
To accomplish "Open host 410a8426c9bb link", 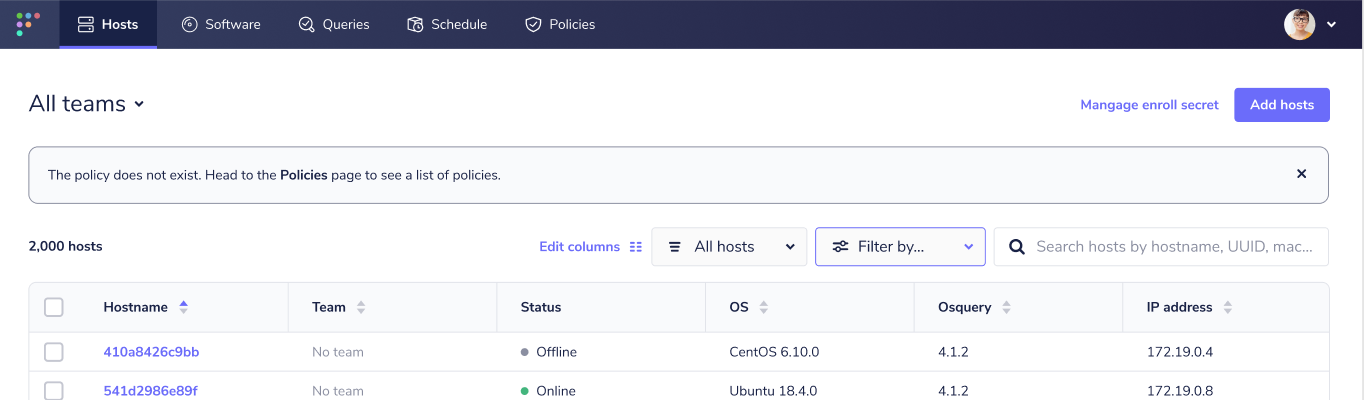I will point(151,352).
